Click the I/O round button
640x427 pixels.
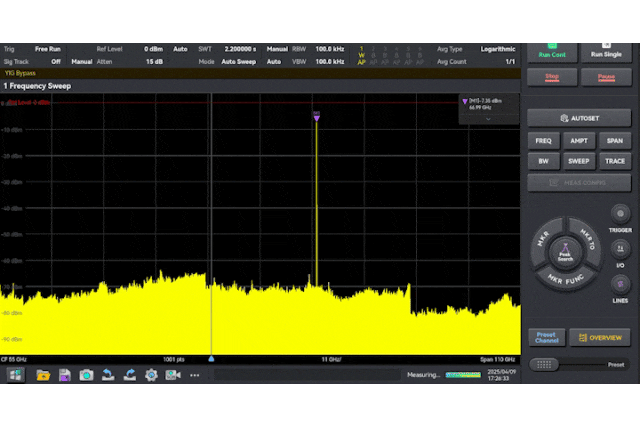pyautogui.click(x=620, y=249)
